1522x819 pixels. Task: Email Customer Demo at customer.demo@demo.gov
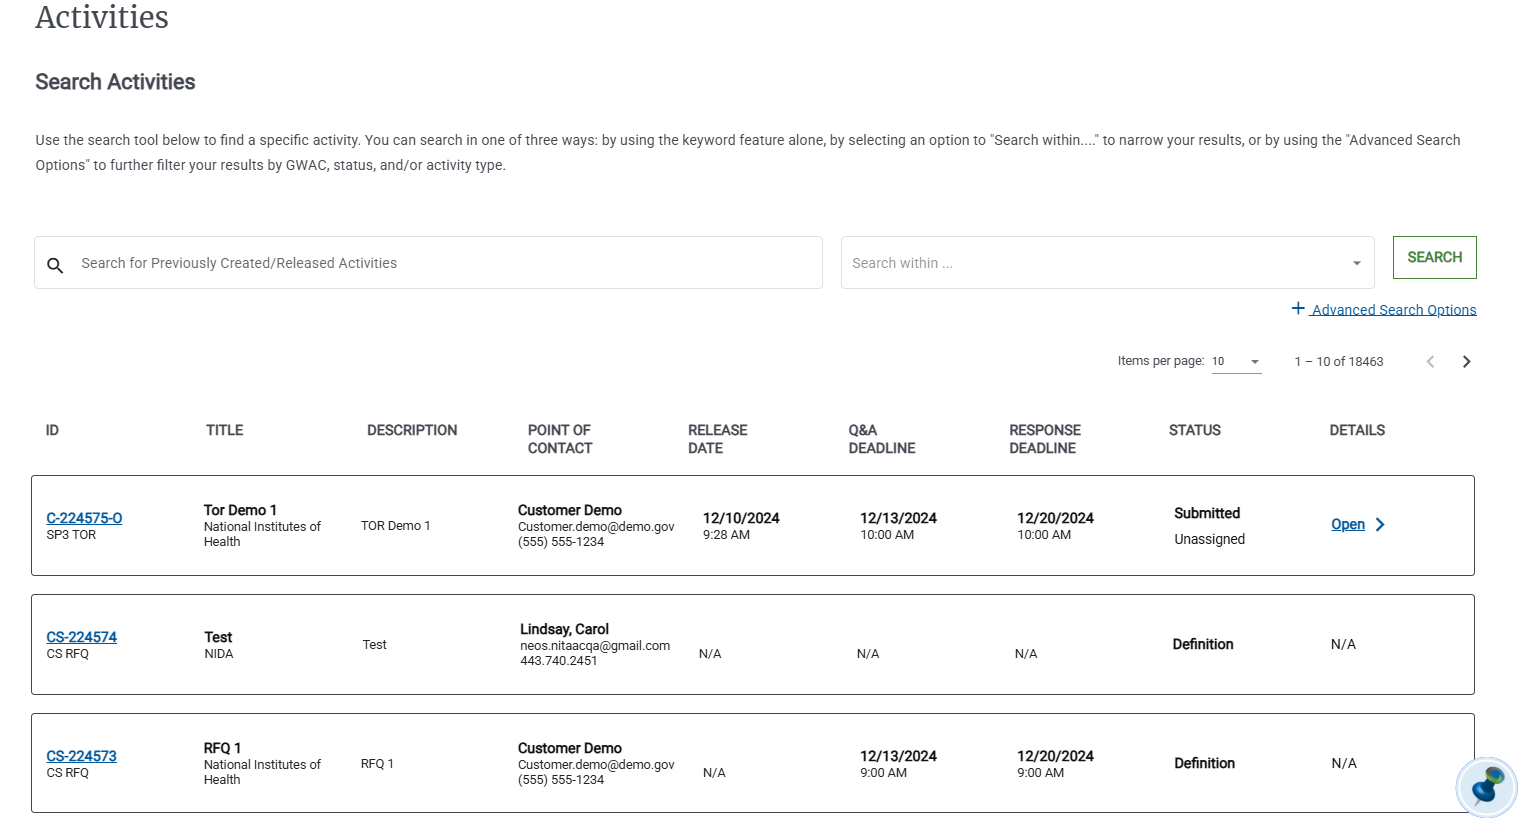click(596, 526)
